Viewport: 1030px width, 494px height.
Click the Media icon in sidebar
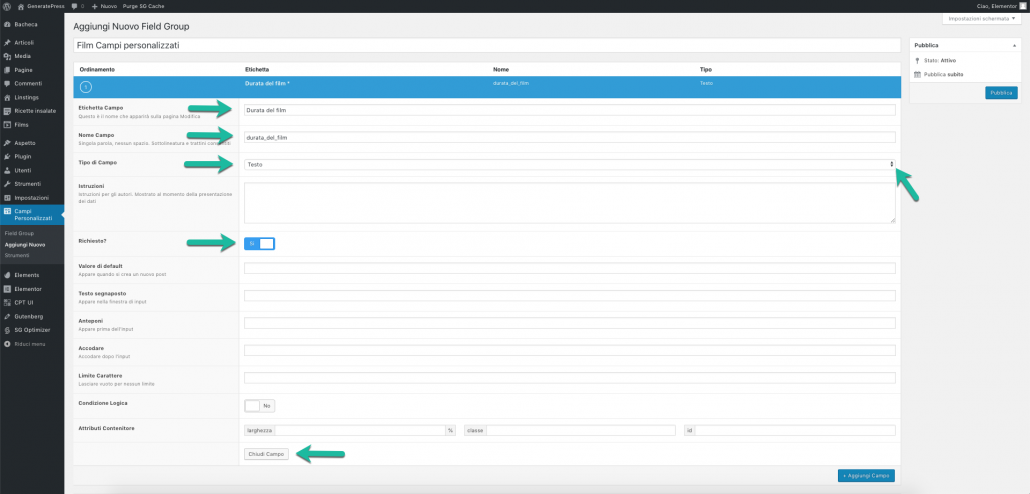pyautogui.click(x=7, y=56)
